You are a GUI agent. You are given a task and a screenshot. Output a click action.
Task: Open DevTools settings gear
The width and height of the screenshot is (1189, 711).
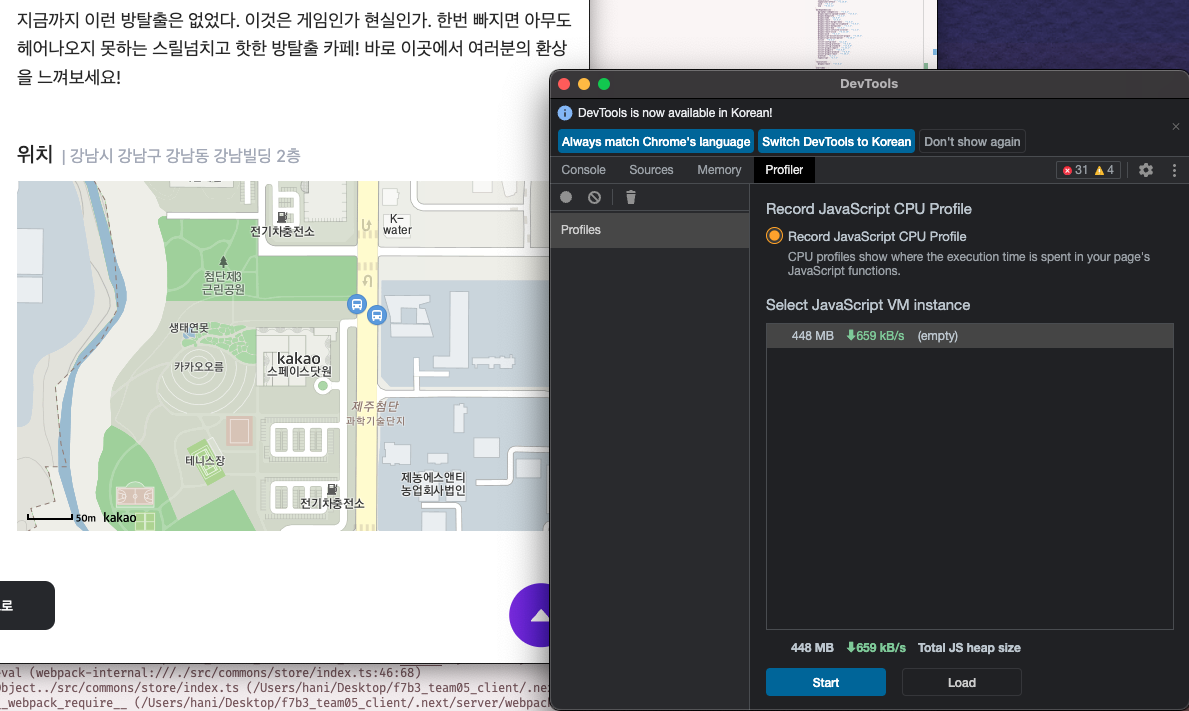[1146, 170]
